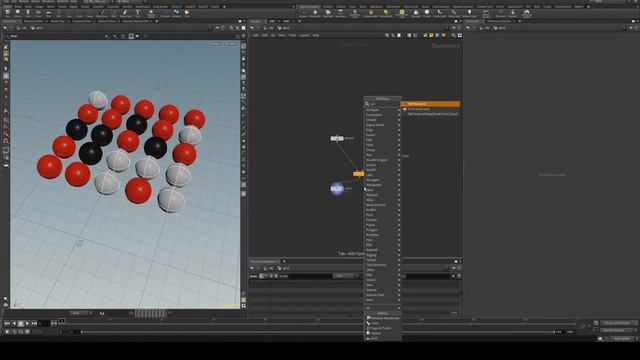Viewport: 640px width, 360px height.
Task: Select the Sphere shelf tool
Action: tap(18, 13)
